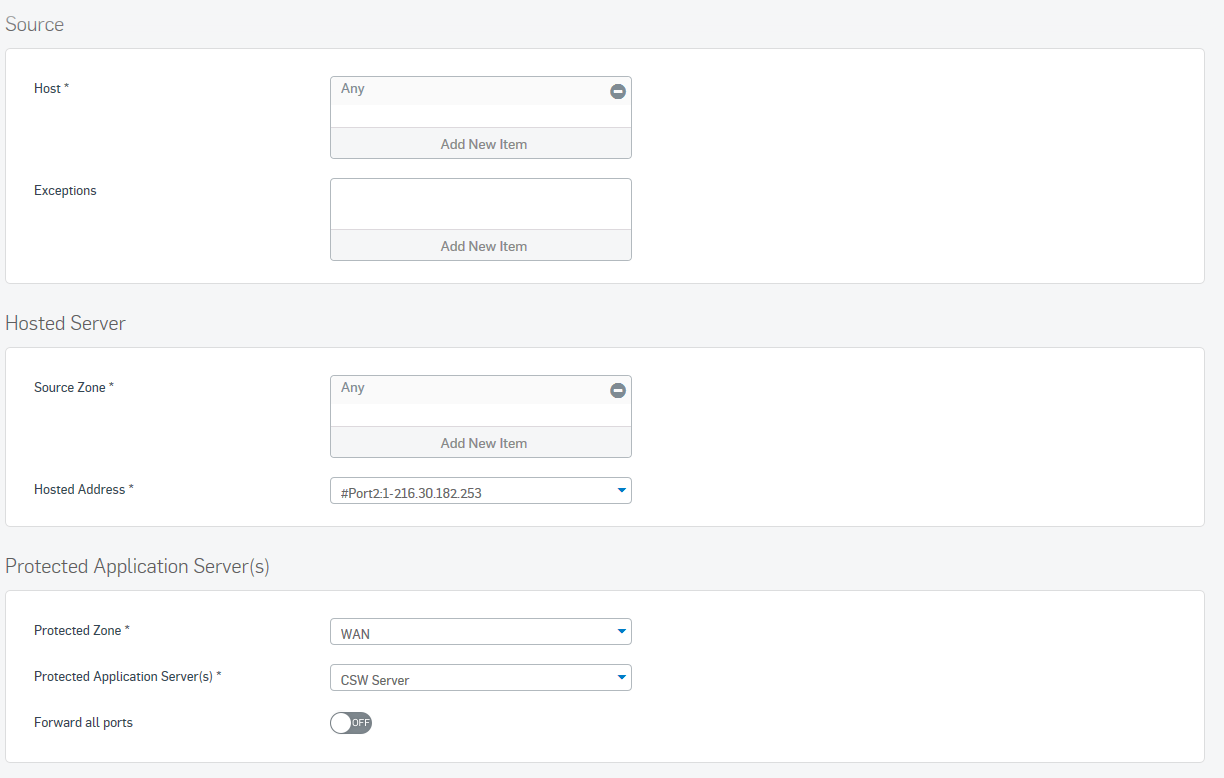Remove the Any entry from Source Zone list

point(618,390)
